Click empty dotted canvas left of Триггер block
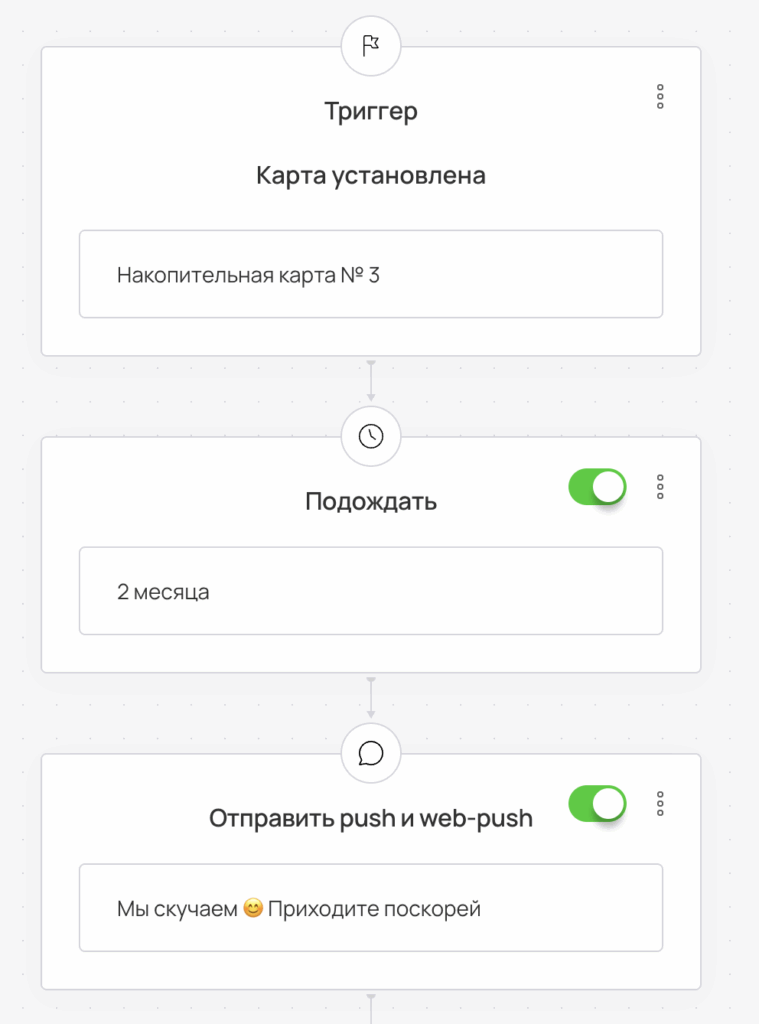This screenshot has height=1024, width=759. (x=19, y=200)
